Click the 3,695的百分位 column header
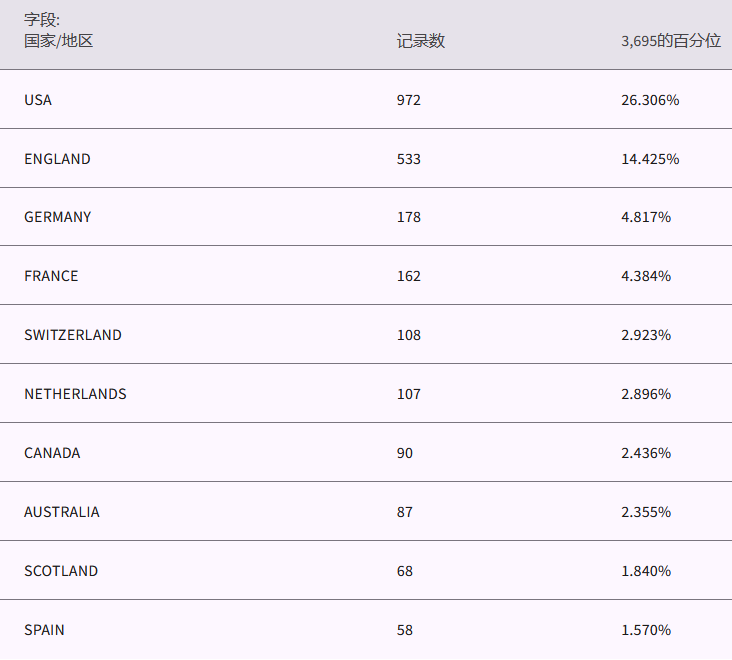Image resolution: width=732 pixels, height=660 pixels. [x=670, y=41]
